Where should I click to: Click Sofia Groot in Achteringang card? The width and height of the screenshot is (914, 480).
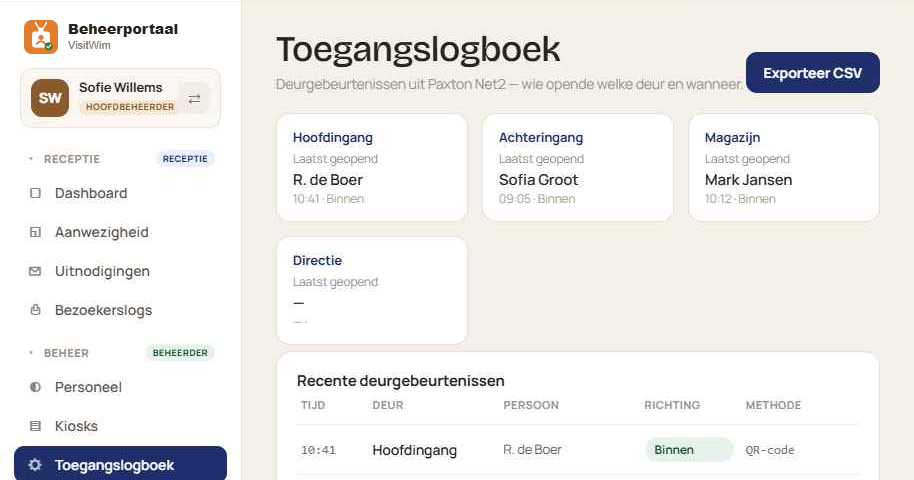(539, 180)
